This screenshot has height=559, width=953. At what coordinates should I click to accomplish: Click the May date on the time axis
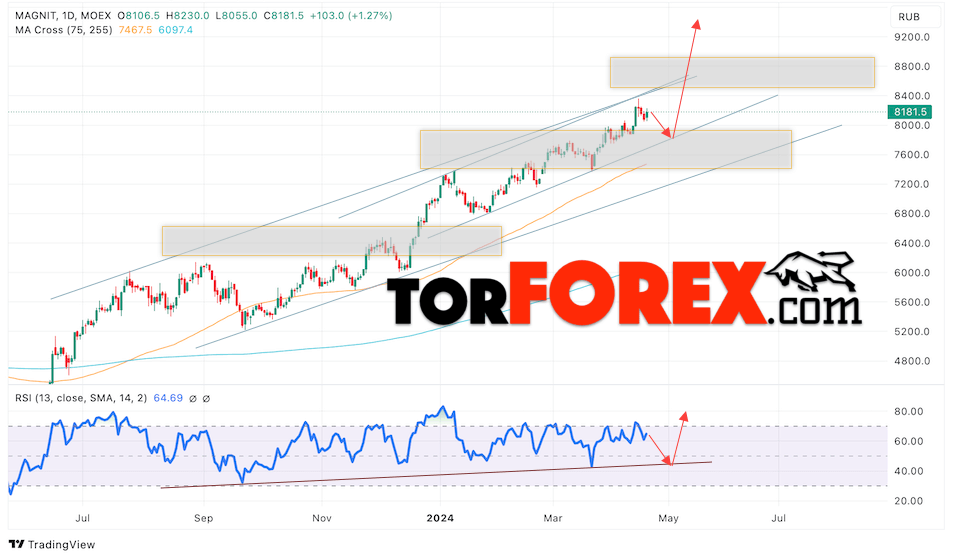tap(668, 518)
